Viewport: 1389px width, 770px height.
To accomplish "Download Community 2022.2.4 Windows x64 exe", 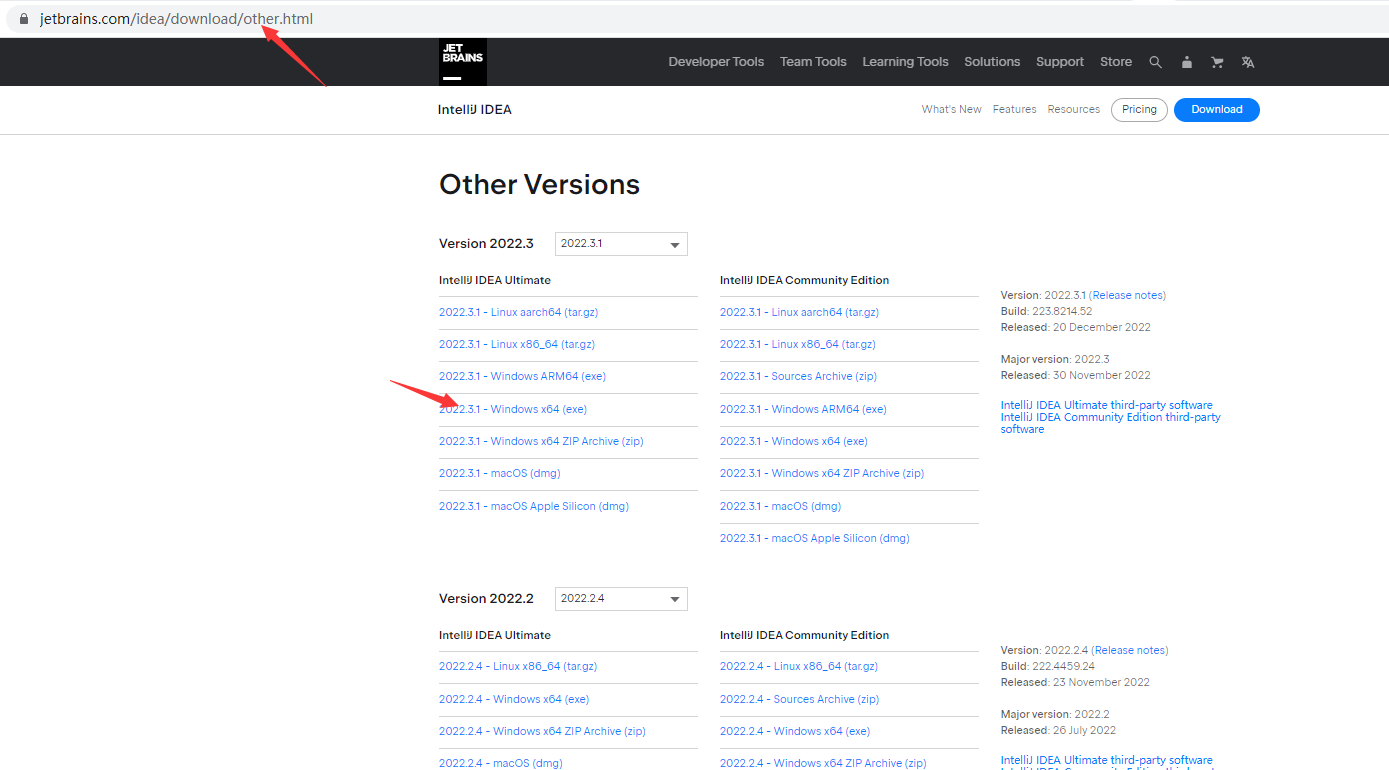I will point(795,731).
